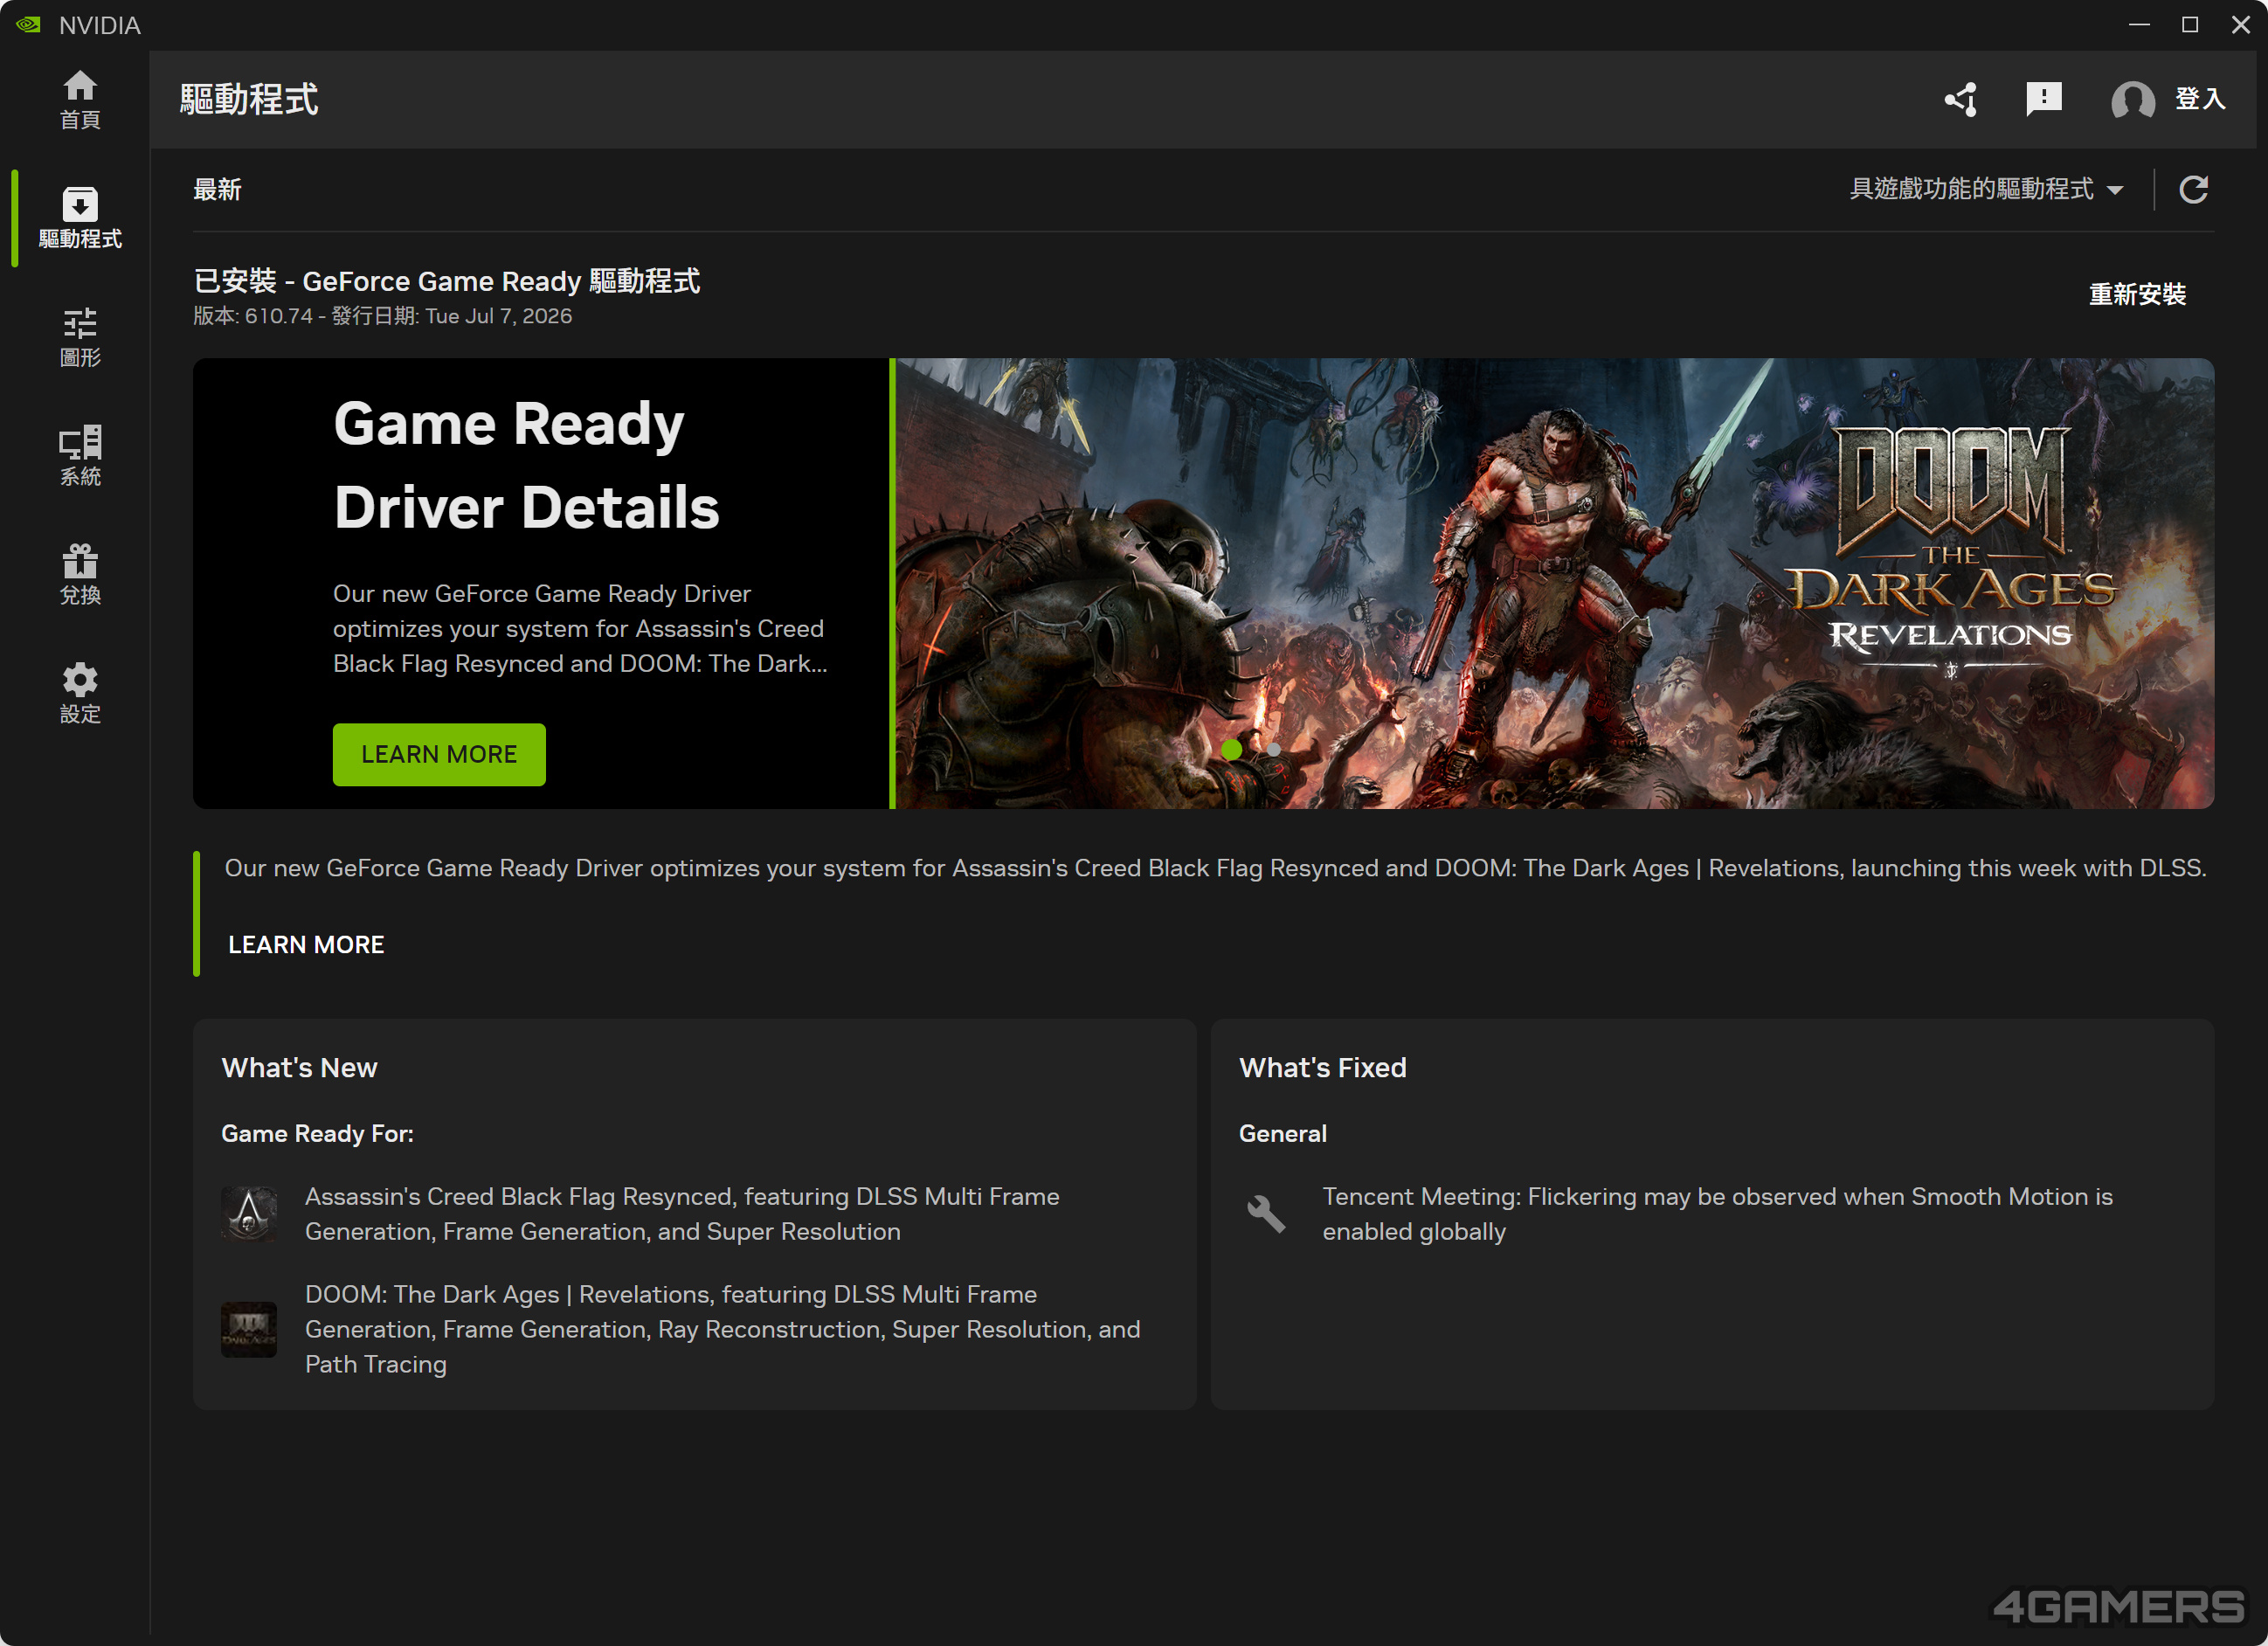Click the version '610.74' release date line

tap(383, 316)
